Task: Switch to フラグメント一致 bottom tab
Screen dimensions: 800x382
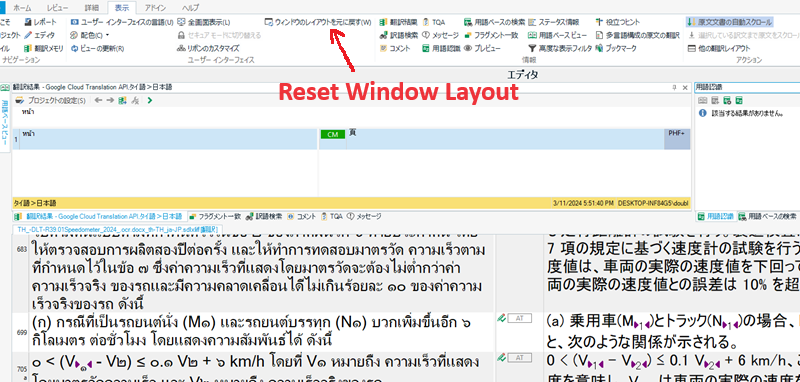Action: pos(214,216)
